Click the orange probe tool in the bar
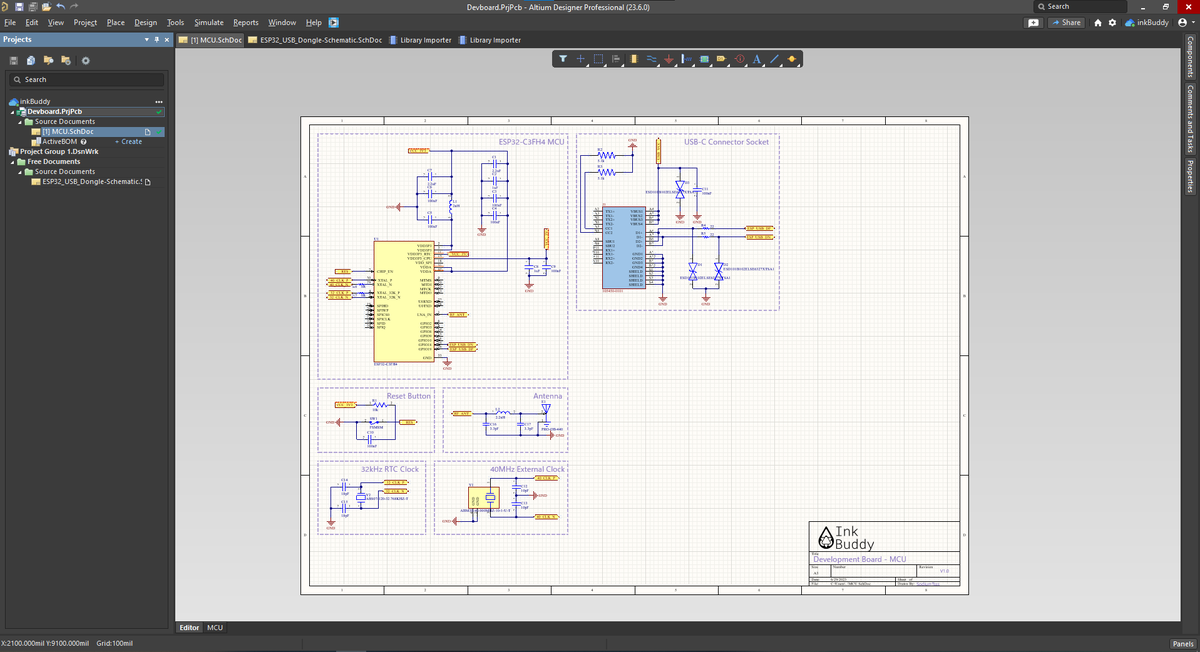Viewport: 1200px width, 652px height. (792, 59)
